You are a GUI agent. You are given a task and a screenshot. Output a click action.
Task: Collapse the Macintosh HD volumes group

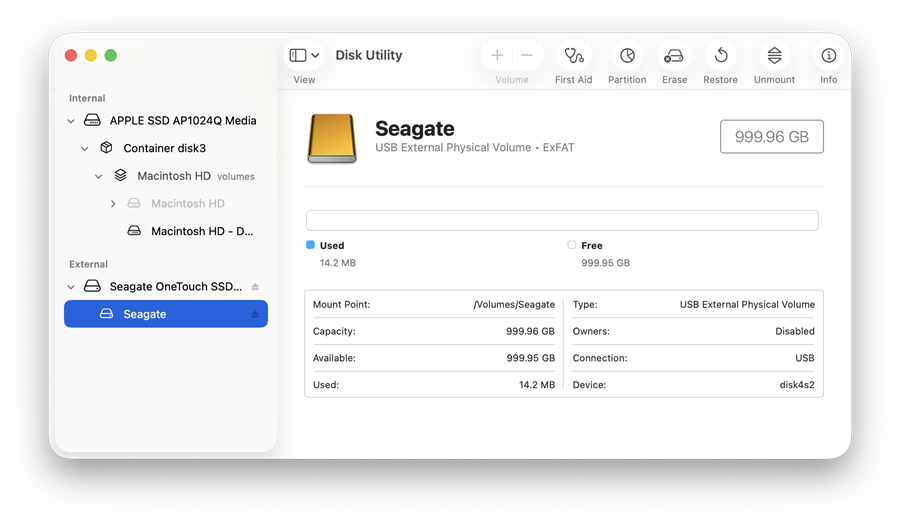coord(99,176)
